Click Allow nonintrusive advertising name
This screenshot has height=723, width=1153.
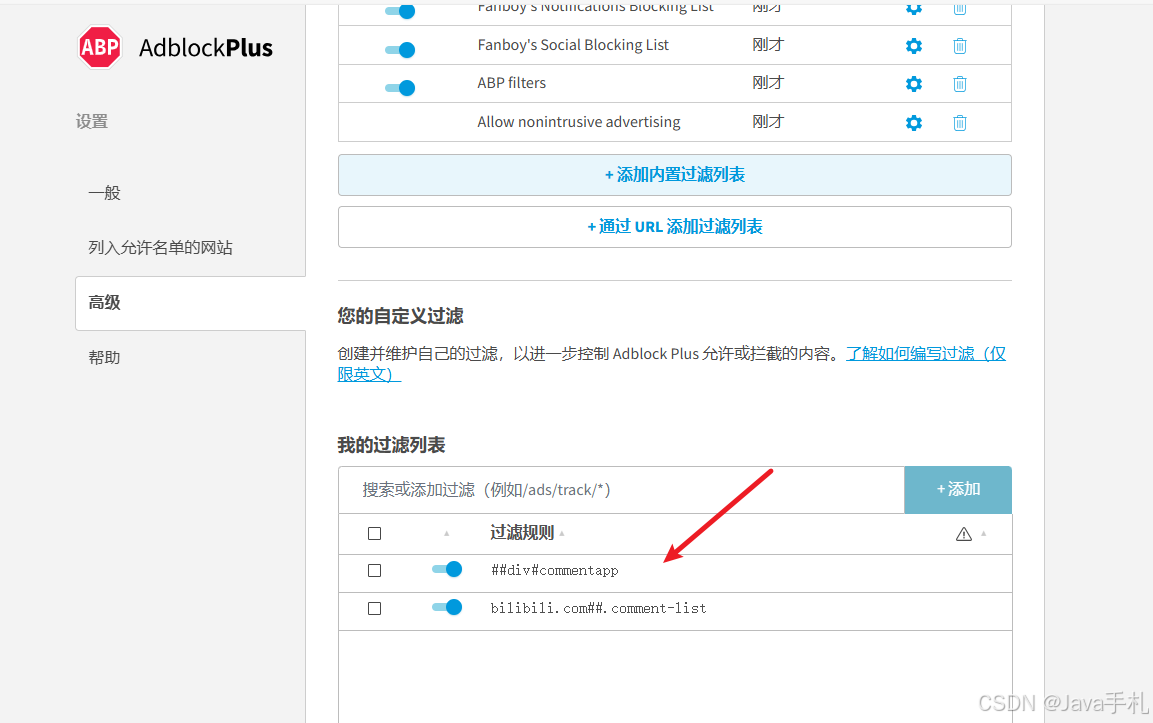coord(579,122)
